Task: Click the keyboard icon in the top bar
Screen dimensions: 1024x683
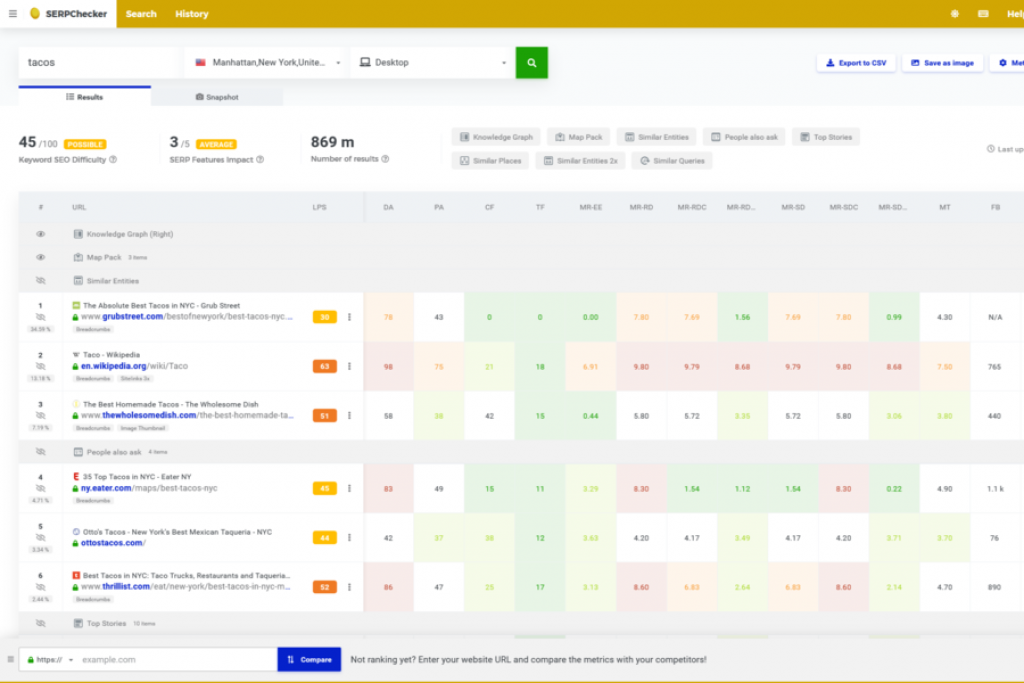Action: tap(983, 14)
